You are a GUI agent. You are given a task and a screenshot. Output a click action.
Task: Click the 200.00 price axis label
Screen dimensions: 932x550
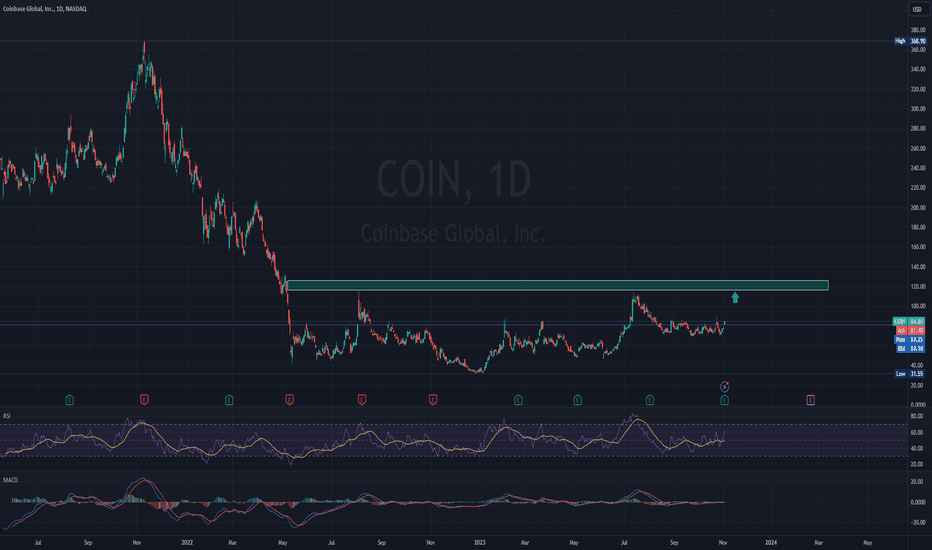point(918,208)
